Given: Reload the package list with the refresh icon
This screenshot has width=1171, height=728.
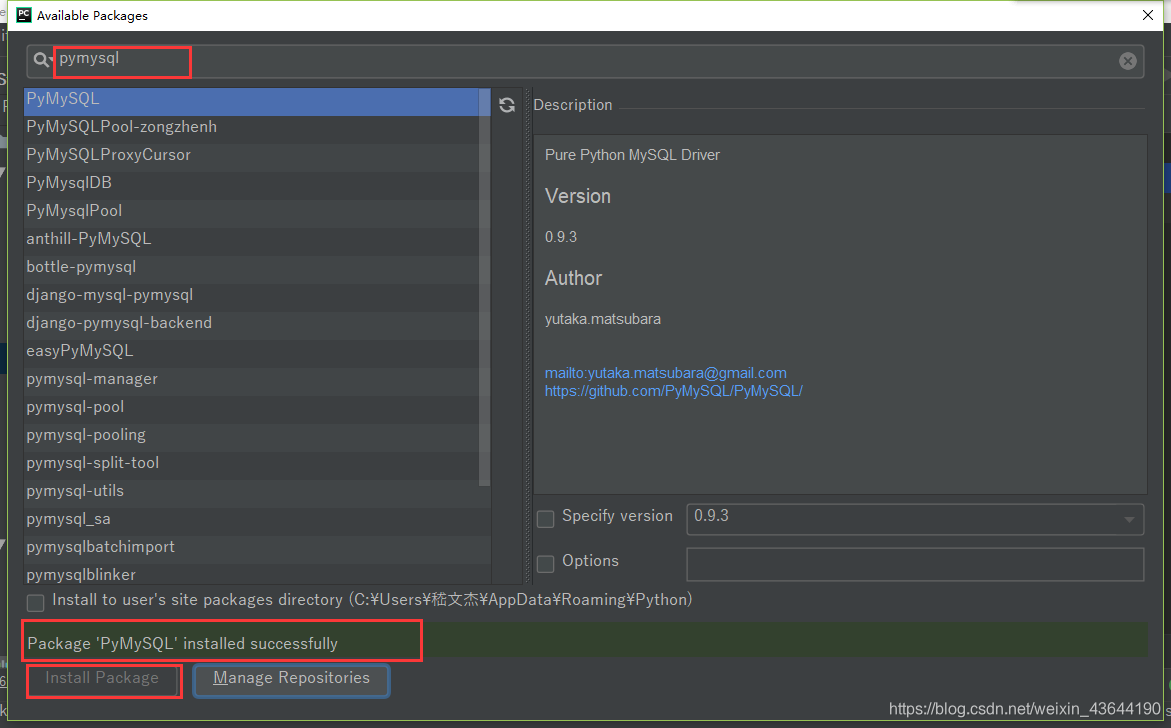Looking at the screenshot, I should click(507, 105).
